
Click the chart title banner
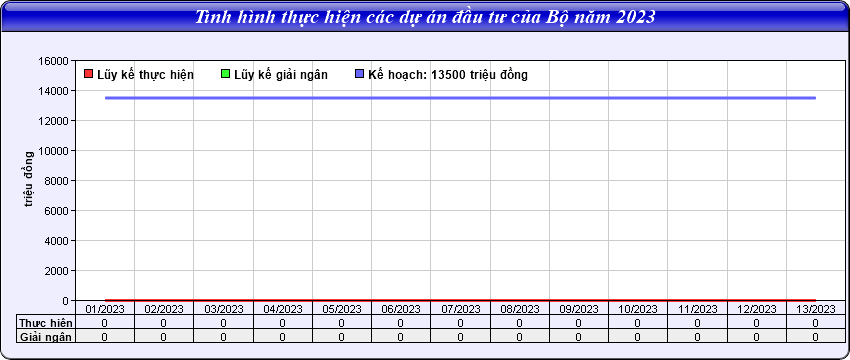tap(425, 16)
